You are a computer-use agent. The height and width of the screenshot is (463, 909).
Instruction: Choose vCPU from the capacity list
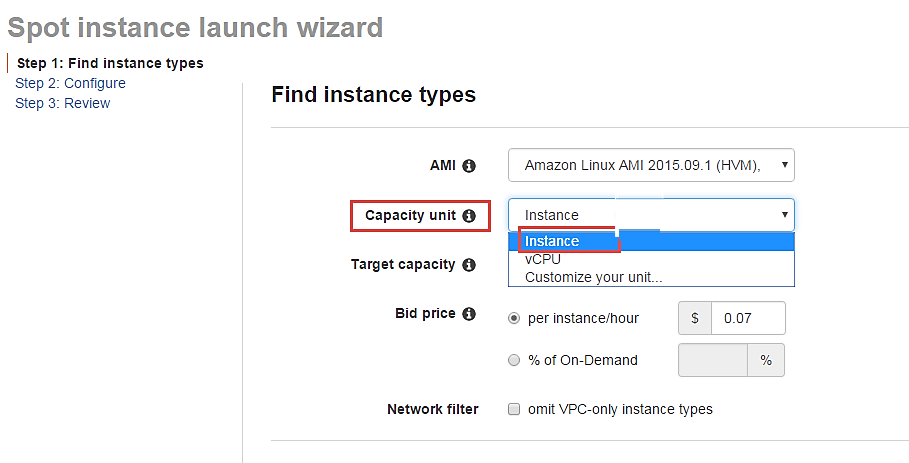click(x=543, y=259)
